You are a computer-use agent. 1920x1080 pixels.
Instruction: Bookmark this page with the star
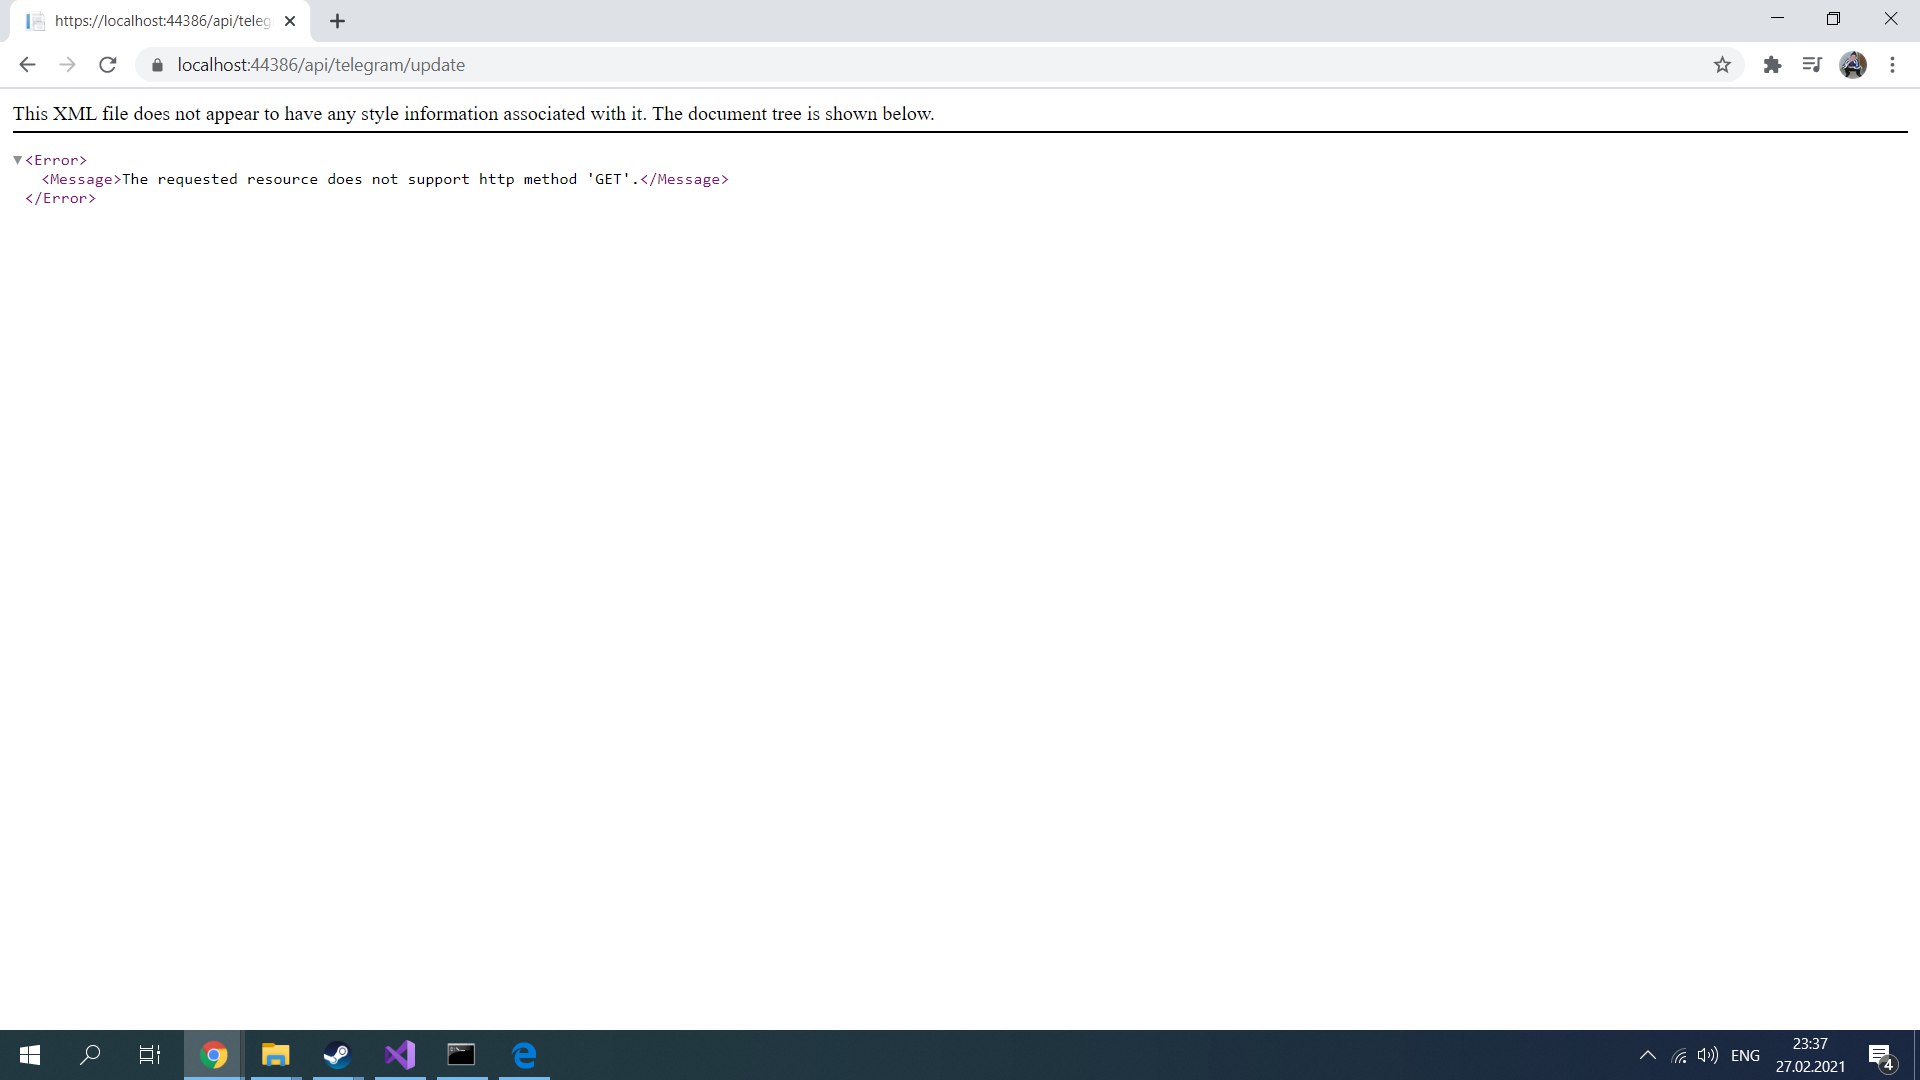[1722, 65]
